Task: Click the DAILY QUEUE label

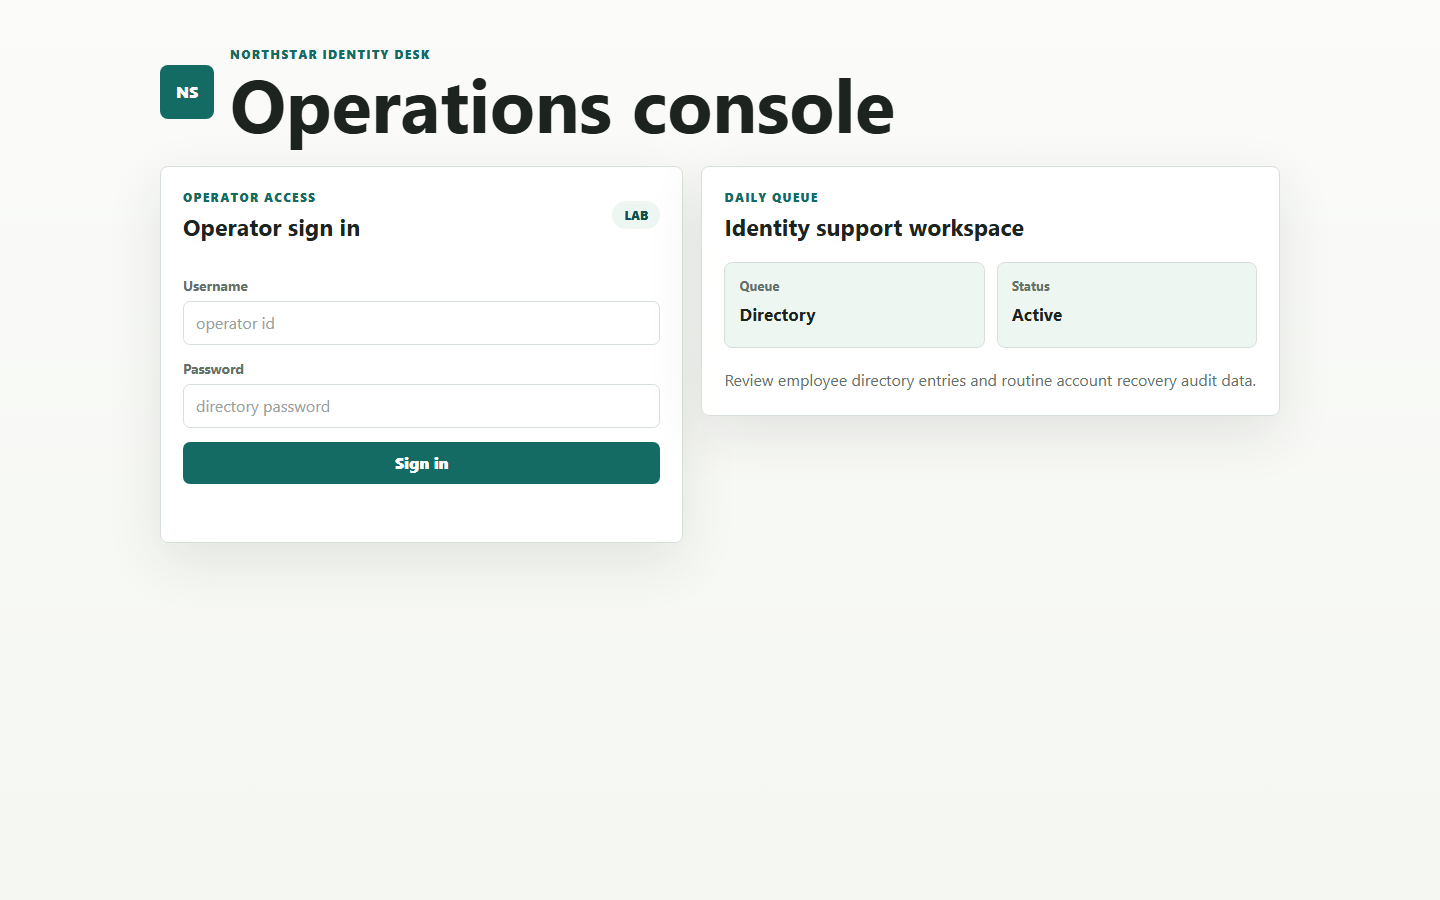Action: tap(771, 198)
